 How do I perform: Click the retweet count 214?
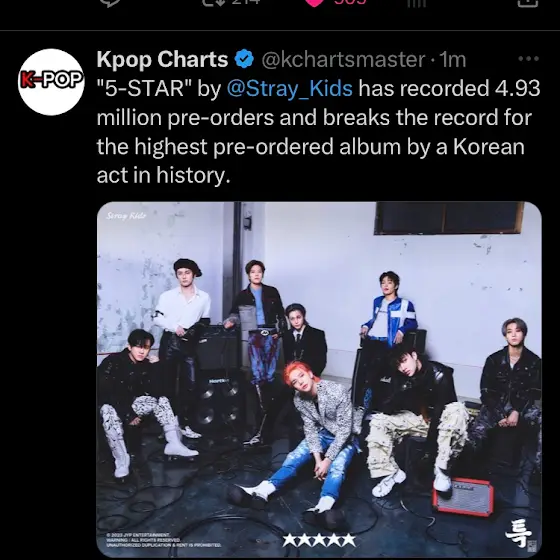click(x=246, y=2)
